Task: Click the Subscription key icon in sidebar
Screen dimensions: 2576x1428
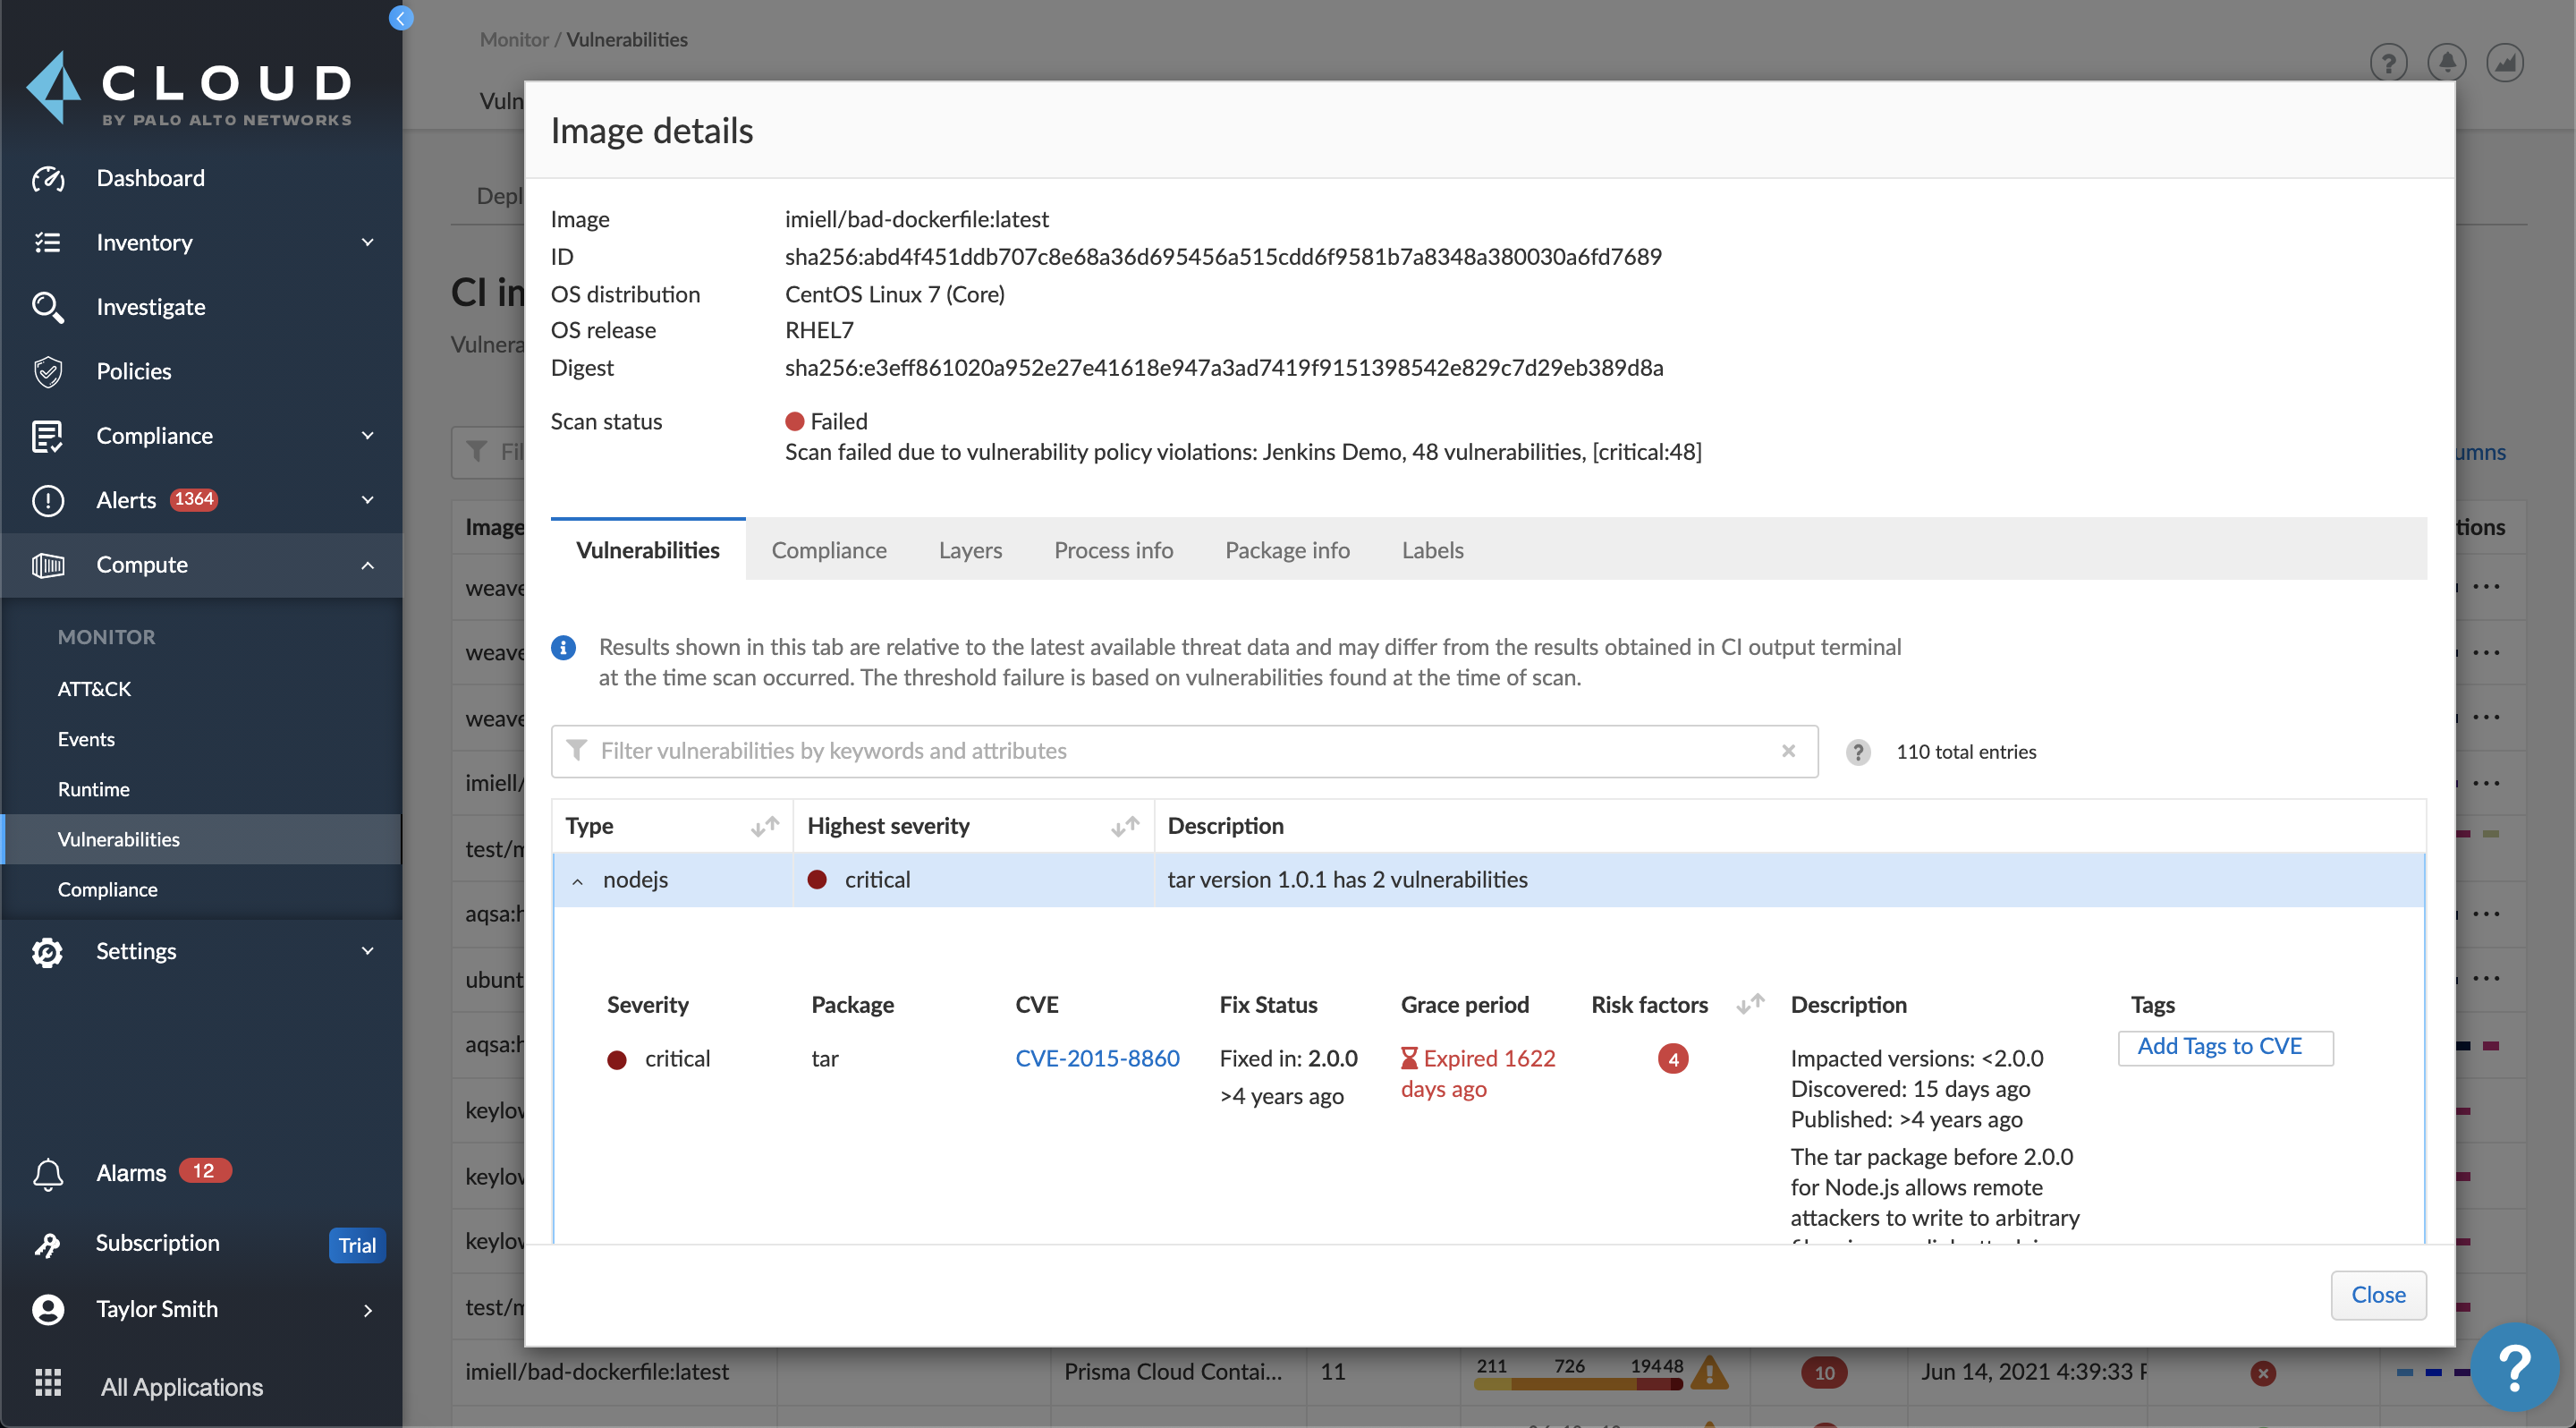Action: click(48, 1244)
